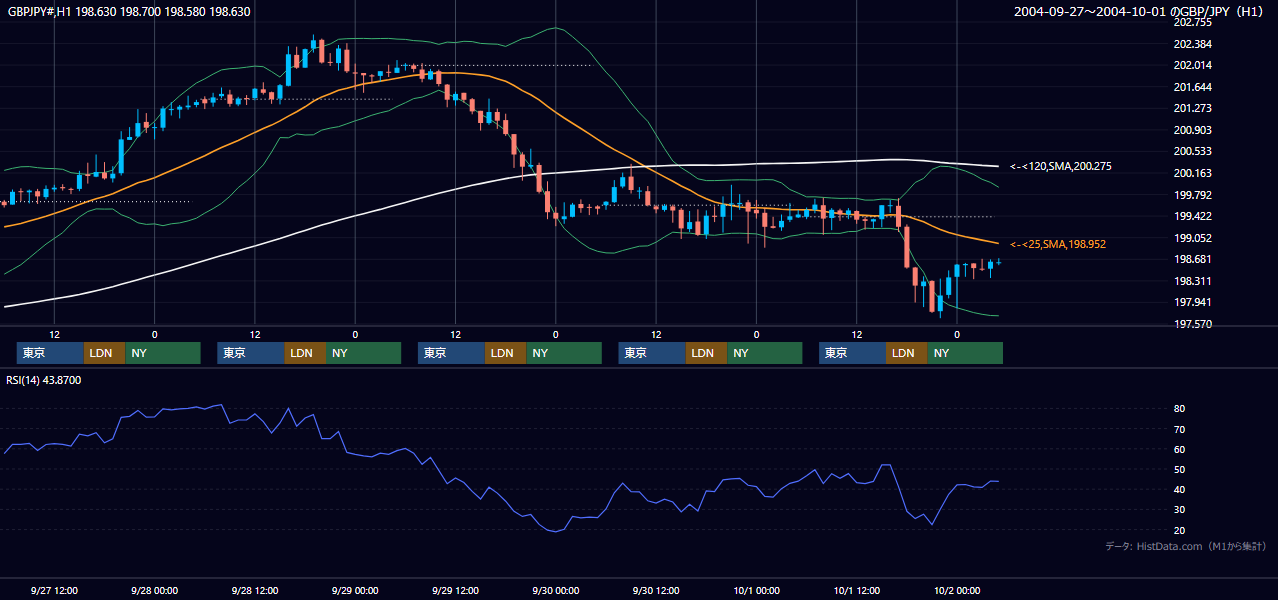Image resolution: width=1278 pixels, height=600 pixels.
Task: Select the 9/27 12:00 time label
Action: 54,590
